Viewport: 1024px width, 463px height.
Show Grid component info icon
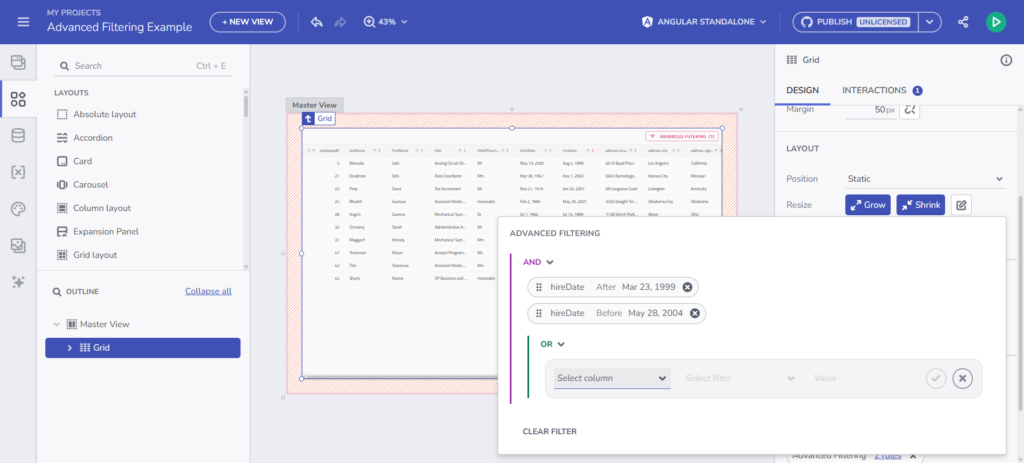coord(1006,60)
